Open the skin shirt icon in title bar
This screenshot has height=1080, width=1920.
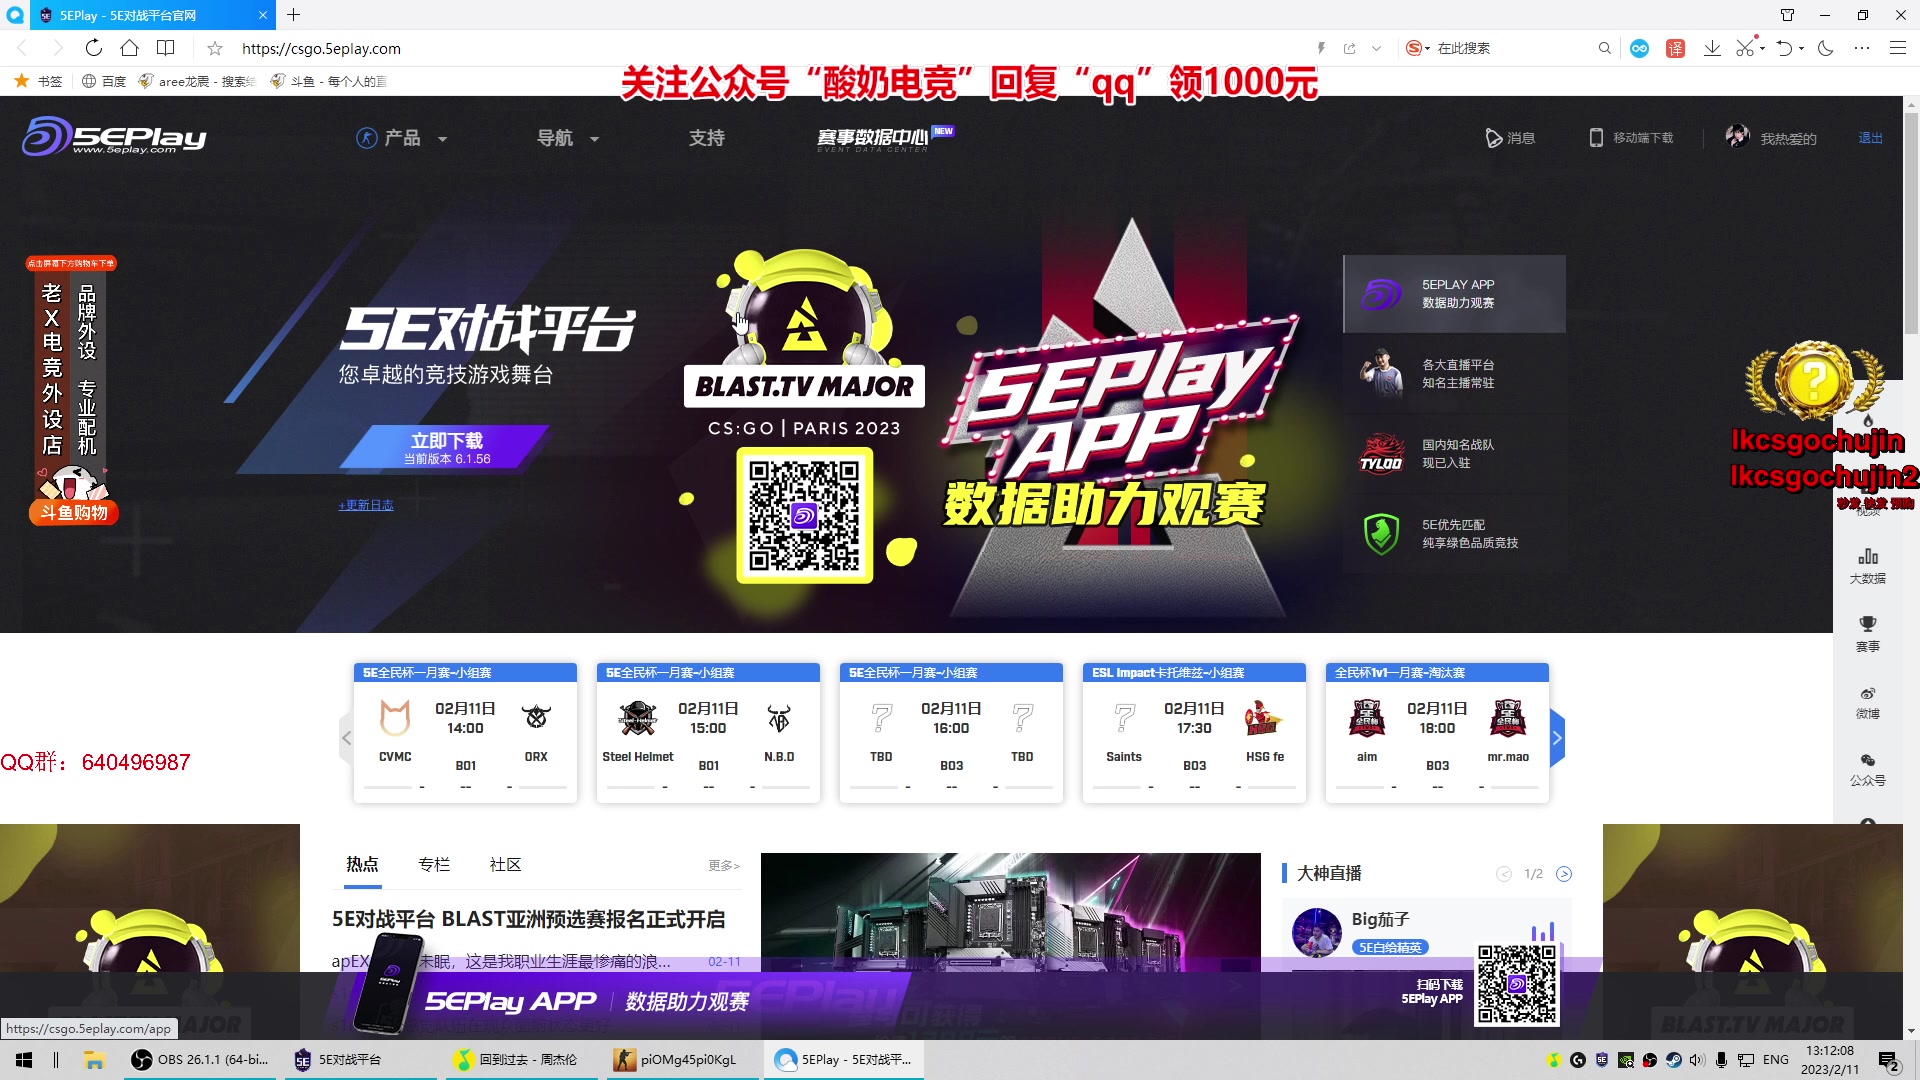1787,15
